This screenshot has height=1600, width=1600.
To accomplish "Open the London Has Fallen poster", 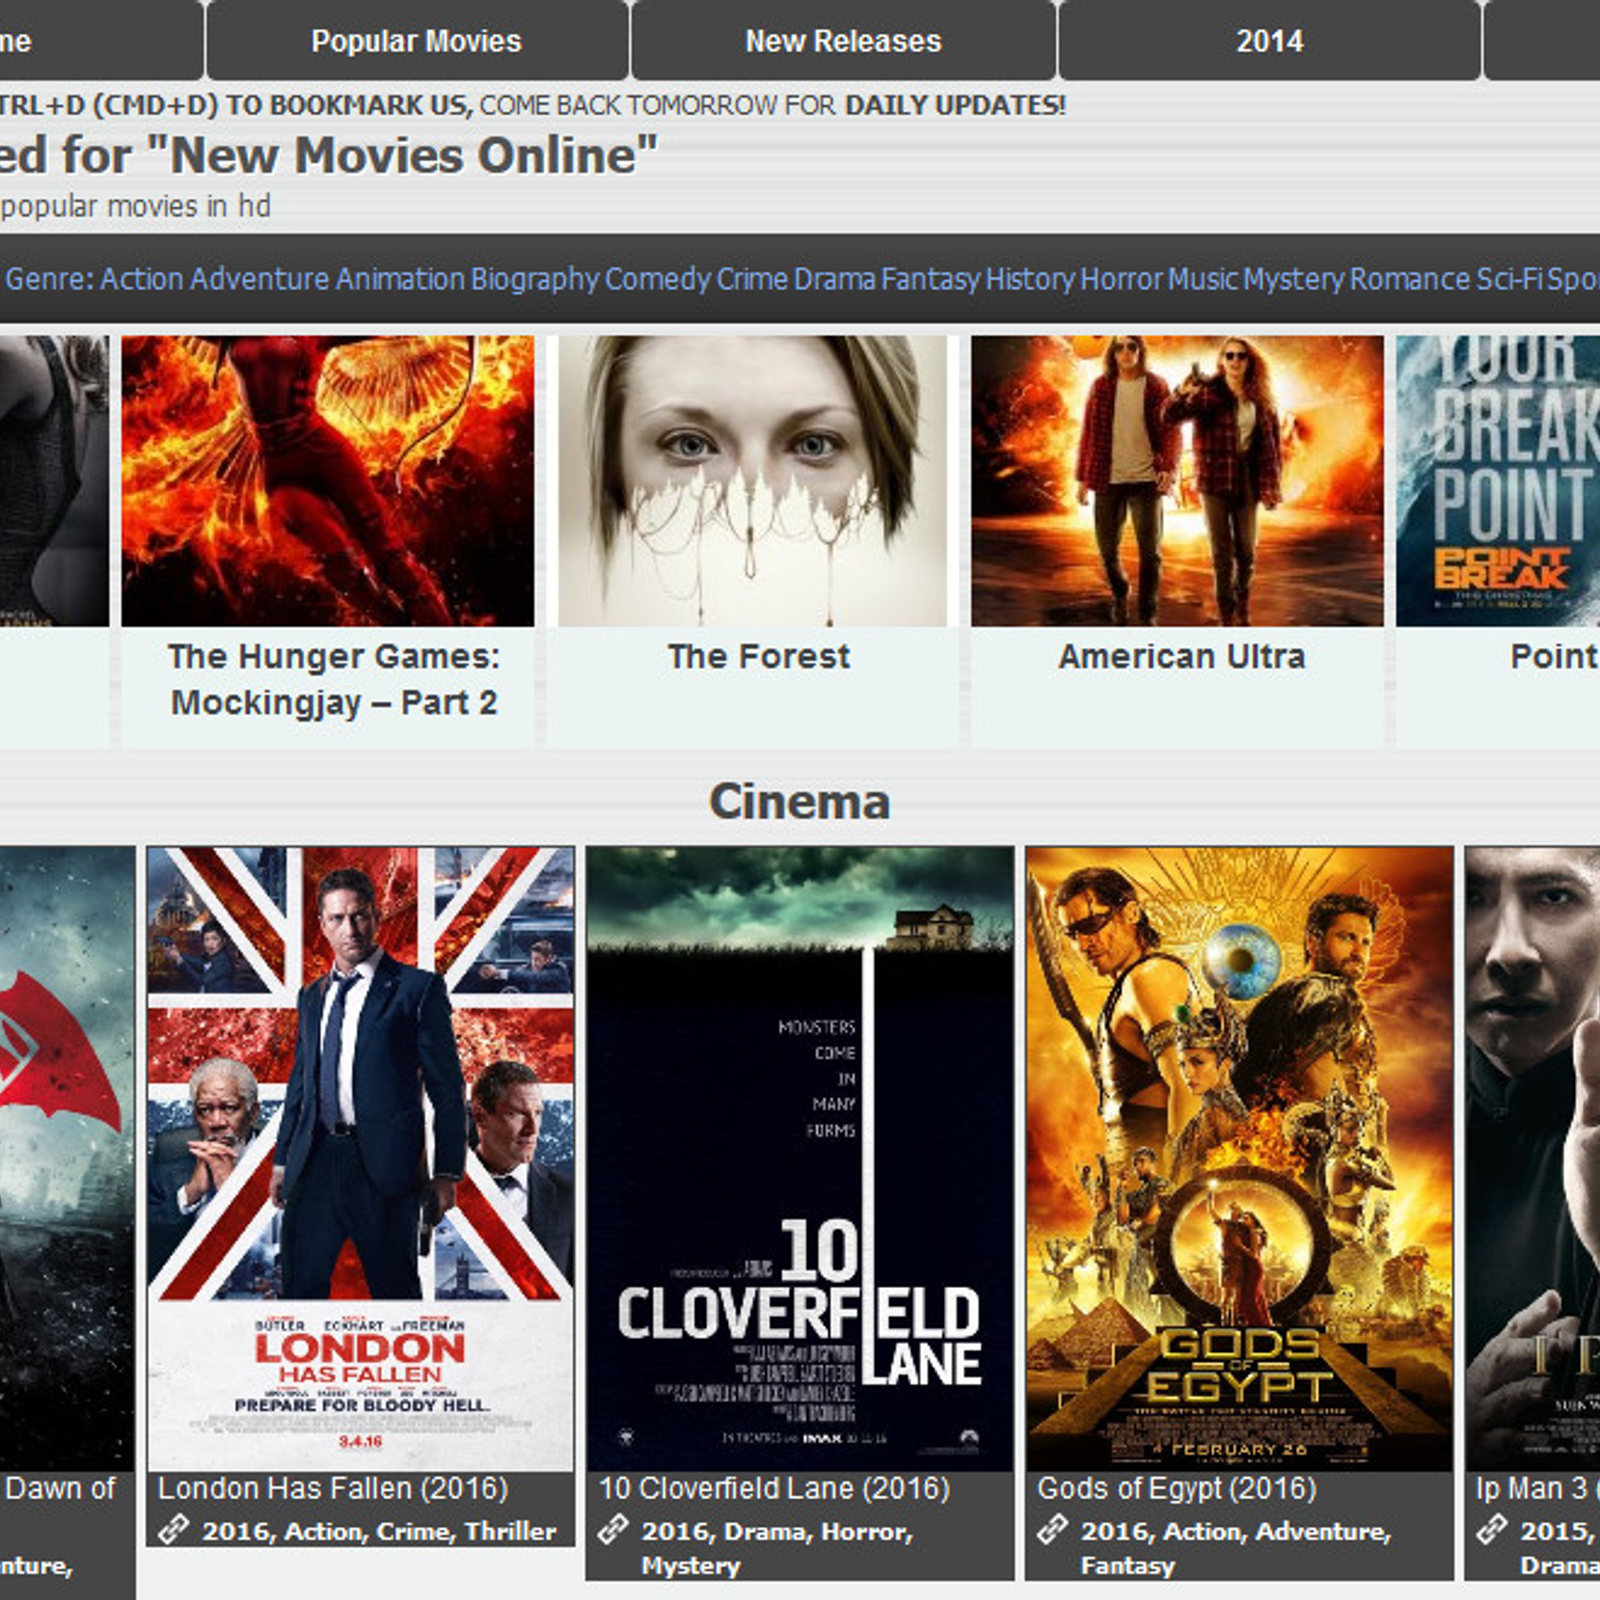I will pyautogui.click(x=361, y=1159).
